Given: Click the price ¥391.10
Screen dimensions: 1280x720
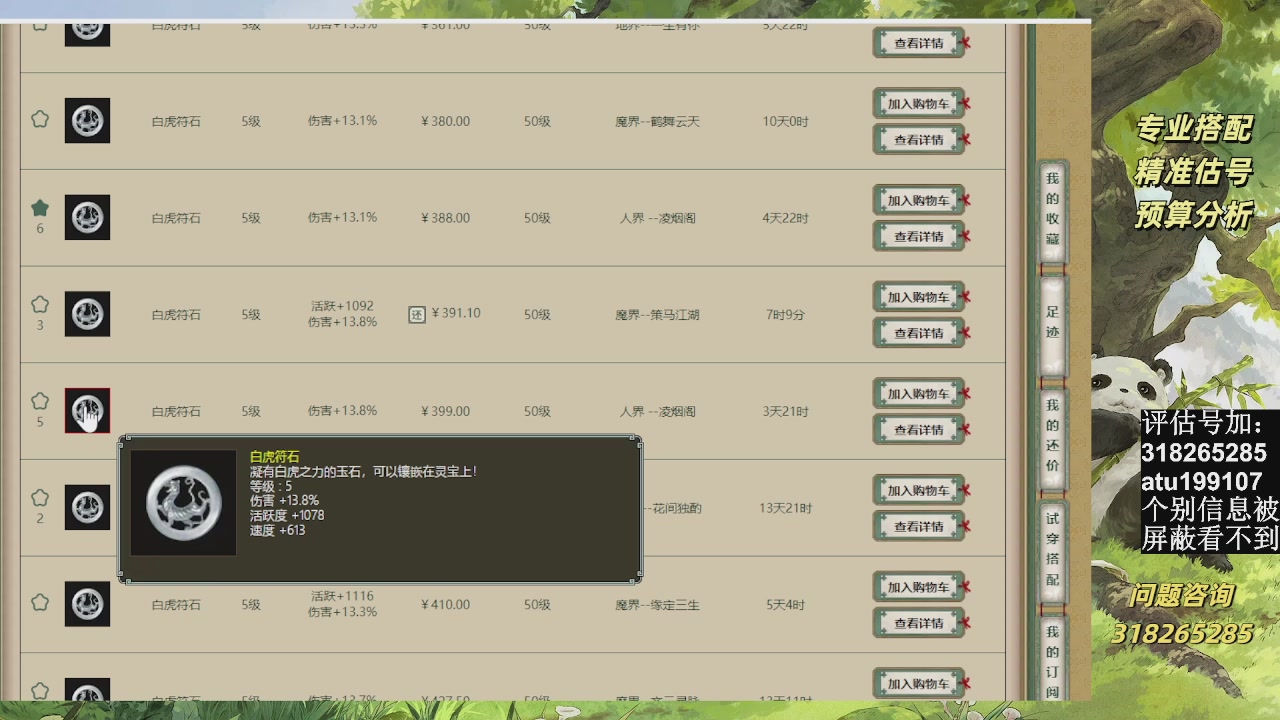Looking at the screenshot, I should coord(455,313).
